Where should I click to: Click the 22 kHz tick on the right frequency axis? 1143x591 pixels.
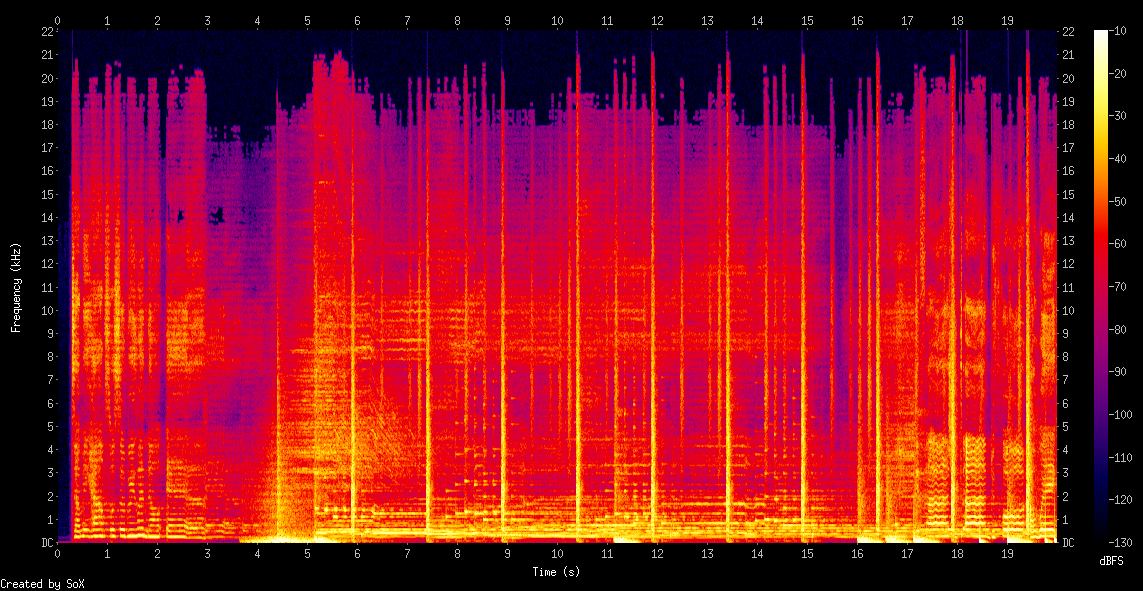[x=1068, y=31]
